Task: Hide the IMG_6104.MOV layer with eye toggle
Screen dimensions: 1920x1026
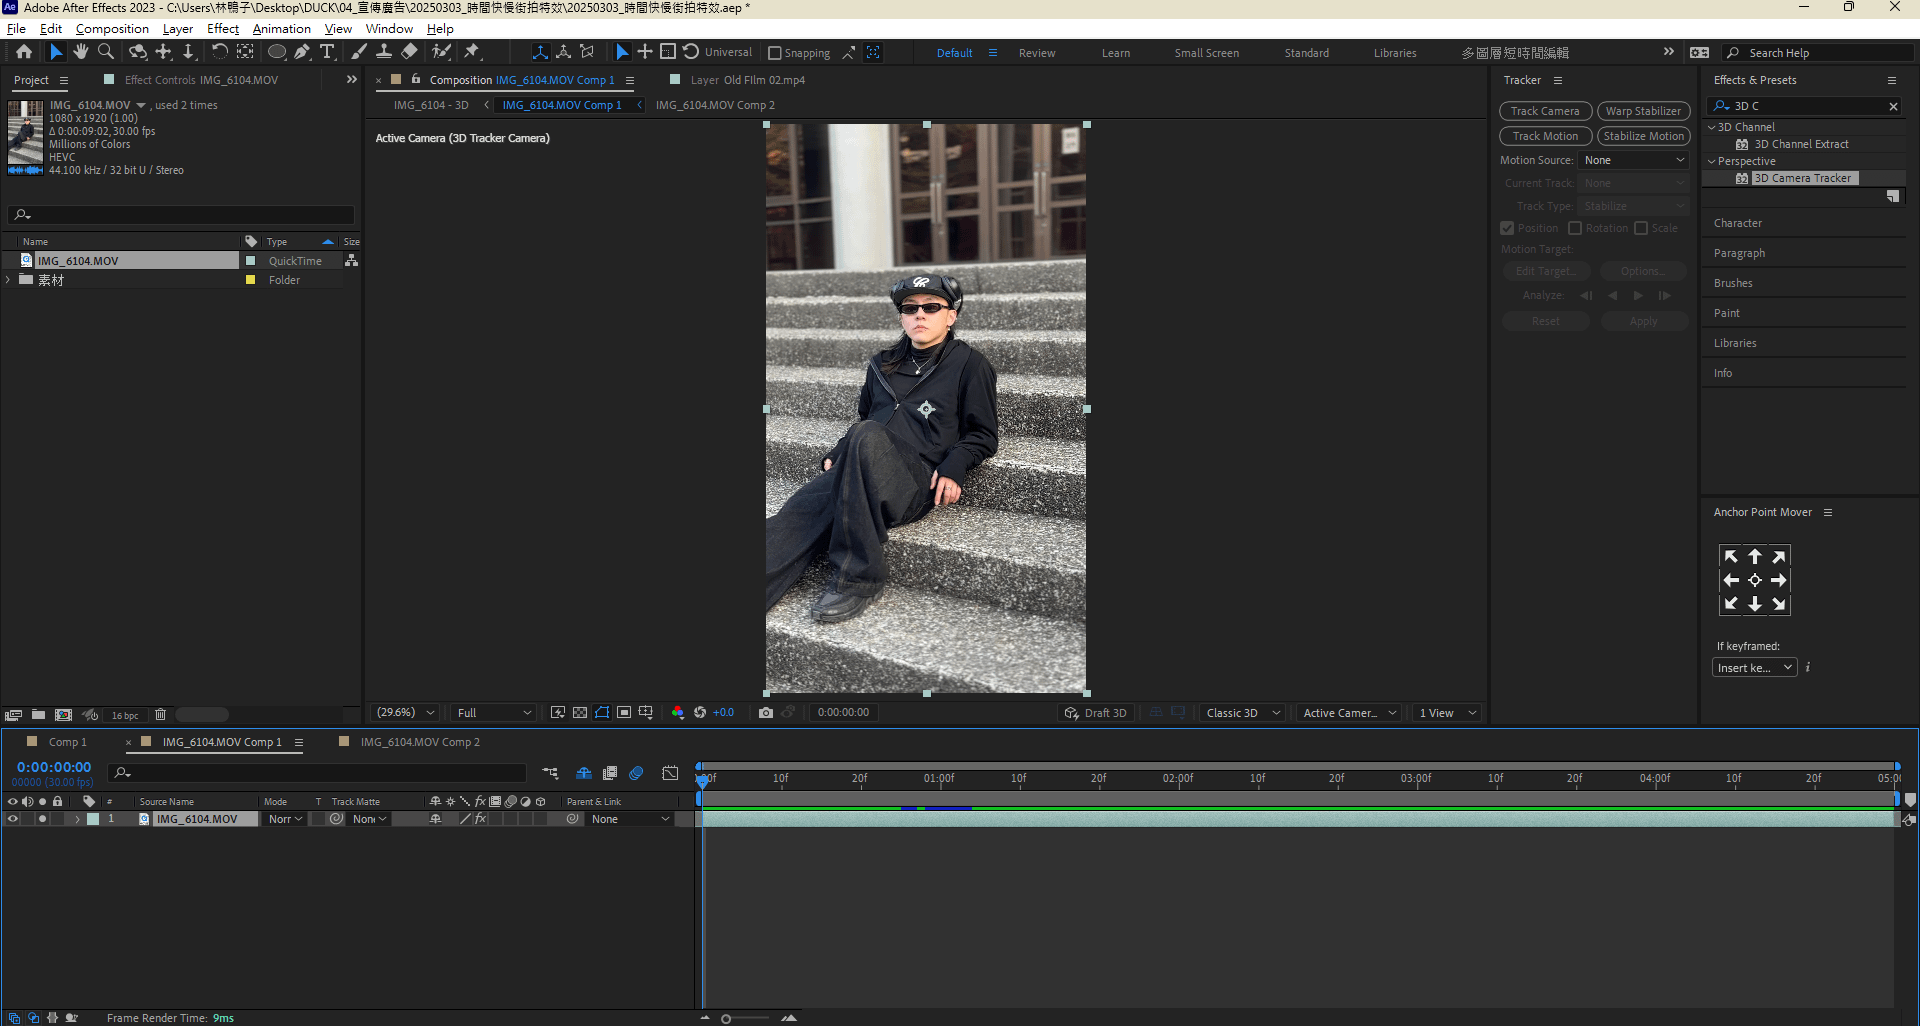Action: click(13, 819)
